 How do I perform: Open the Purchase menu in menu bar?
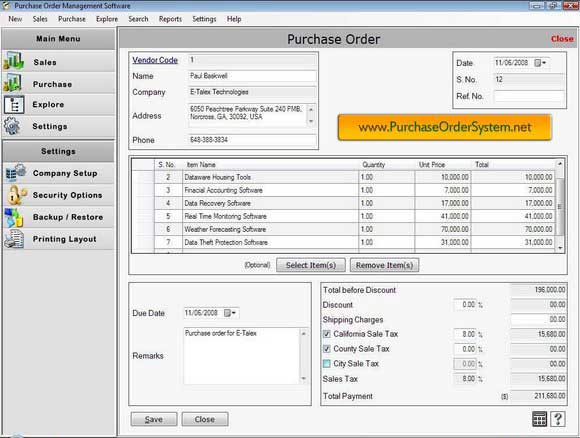click(72, 19)
